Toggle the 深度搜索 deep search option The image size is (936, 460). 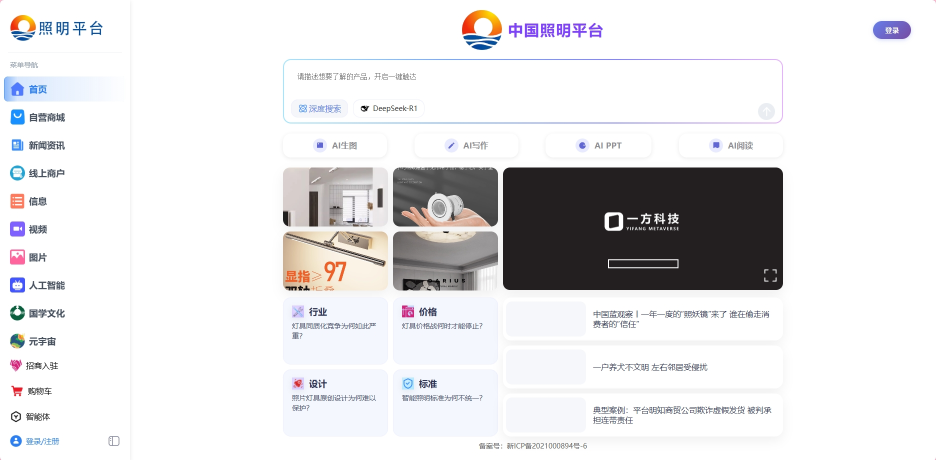tap(317, 108)
